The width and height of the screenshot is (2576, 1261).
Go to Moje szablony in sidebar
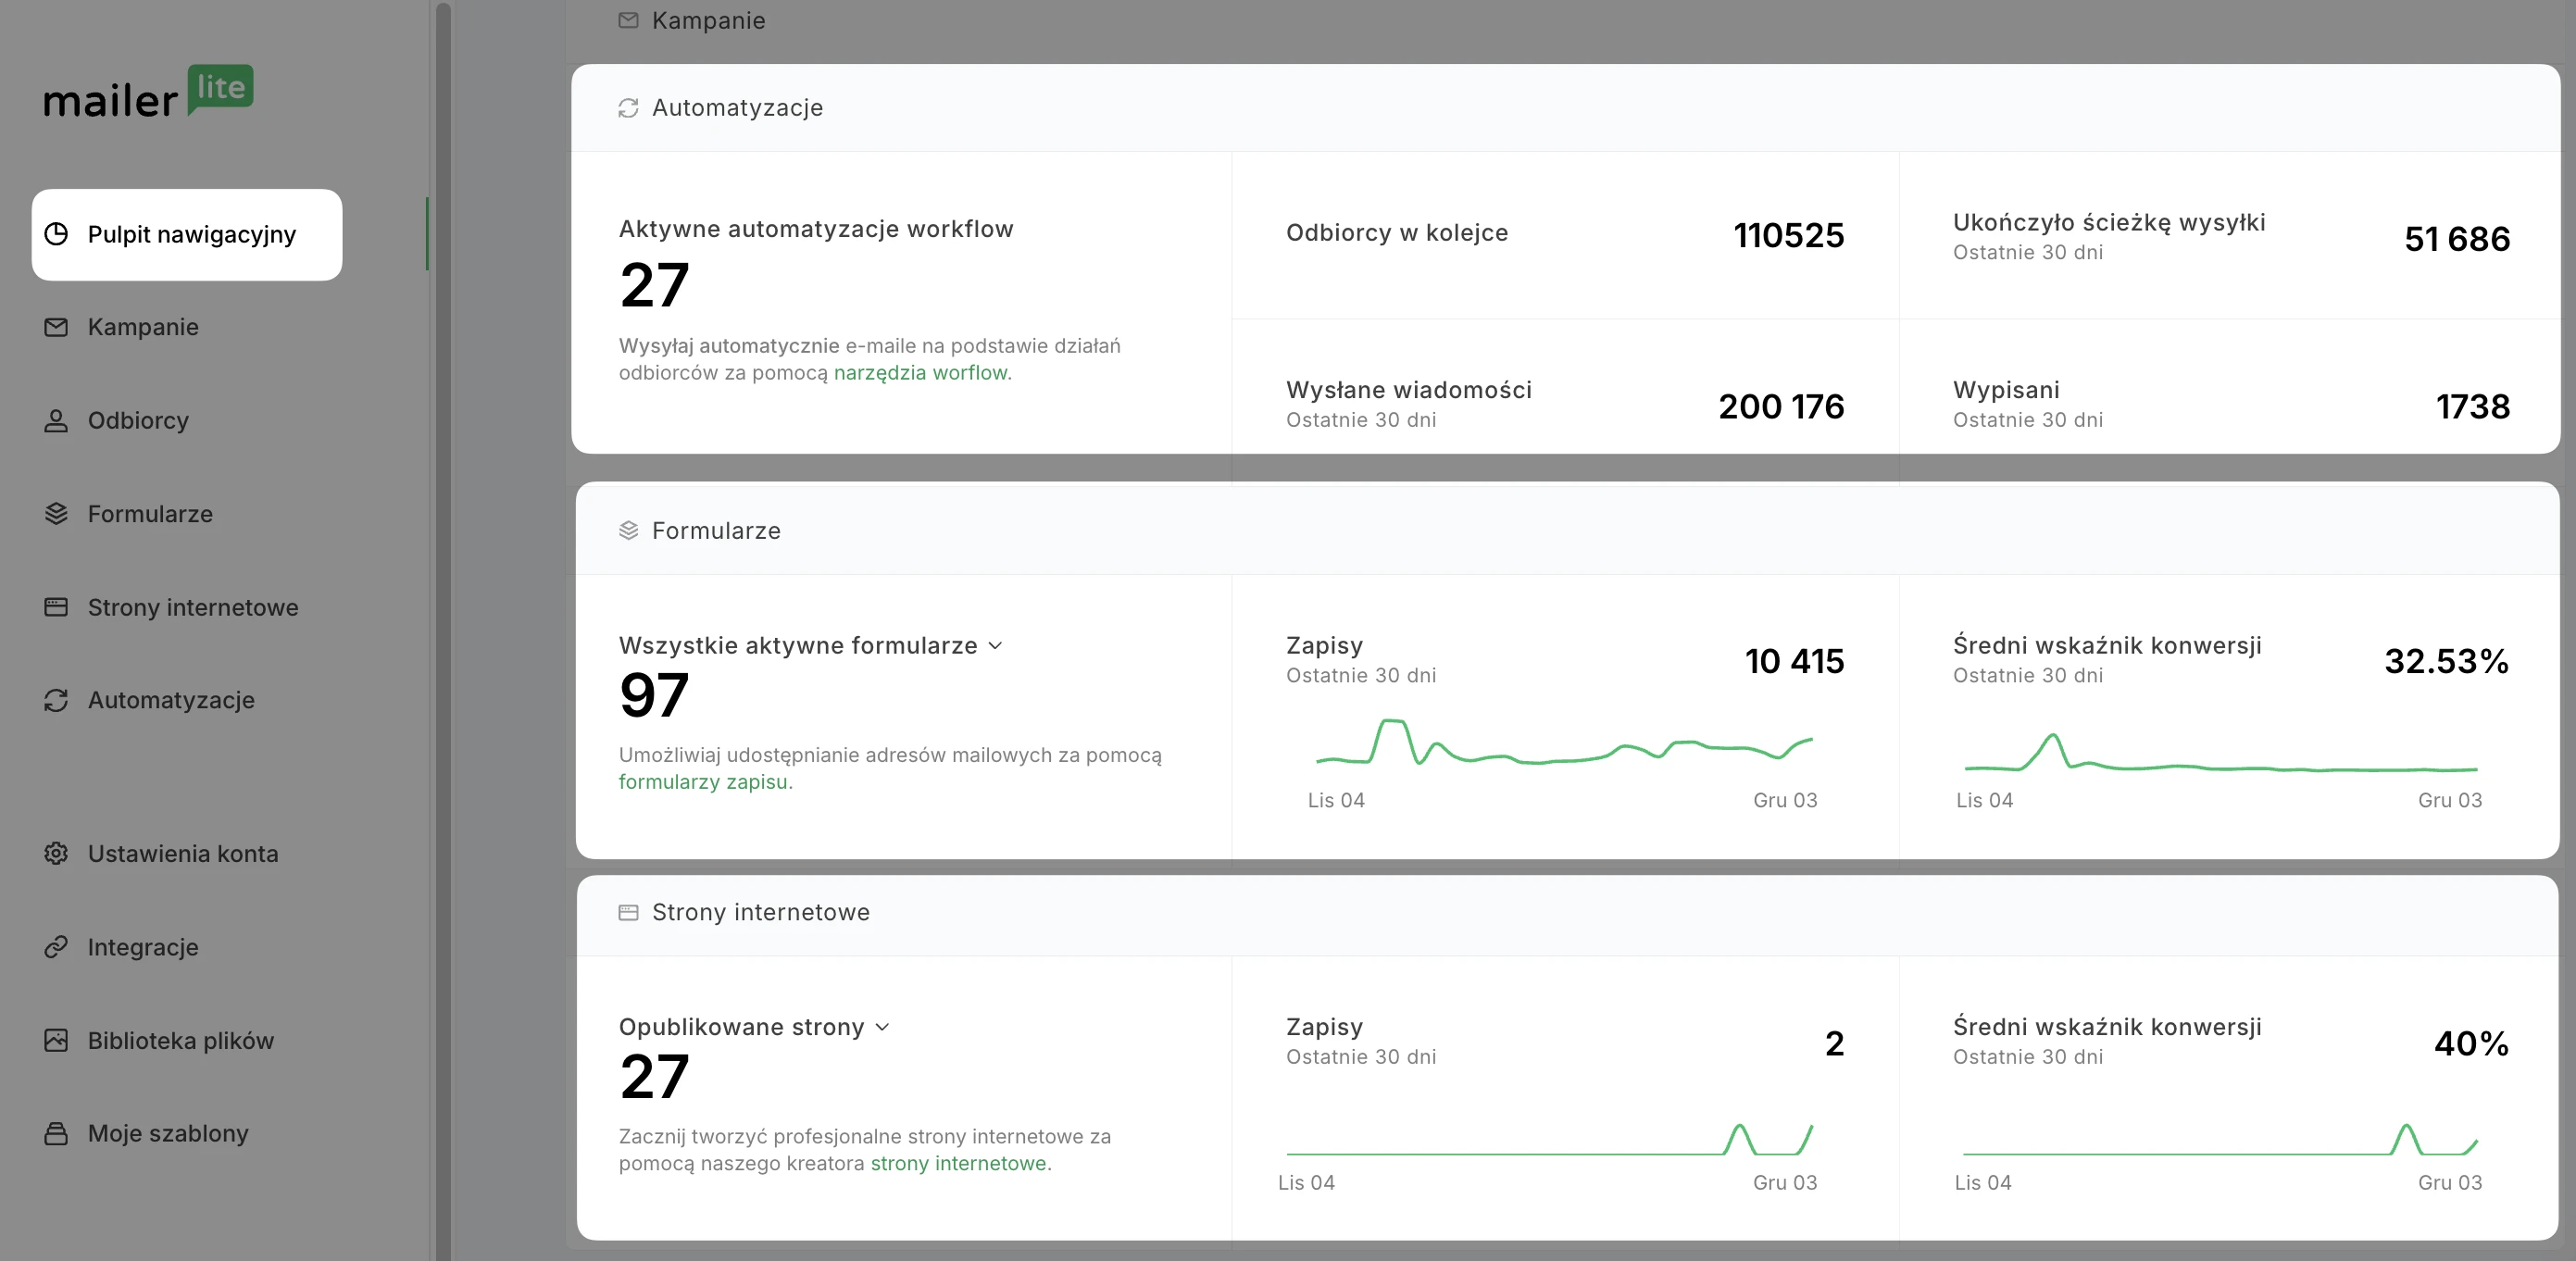coord(168,1133)
